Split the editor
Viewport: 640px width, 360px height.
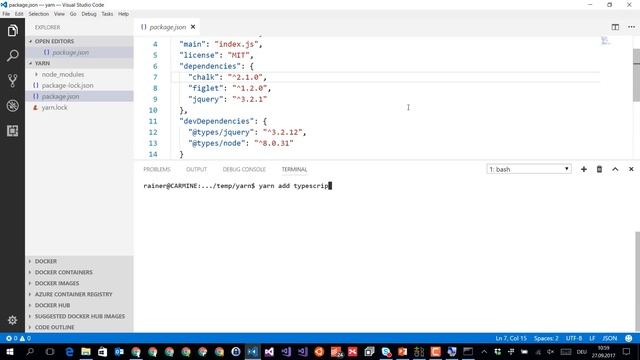(615, 27)
